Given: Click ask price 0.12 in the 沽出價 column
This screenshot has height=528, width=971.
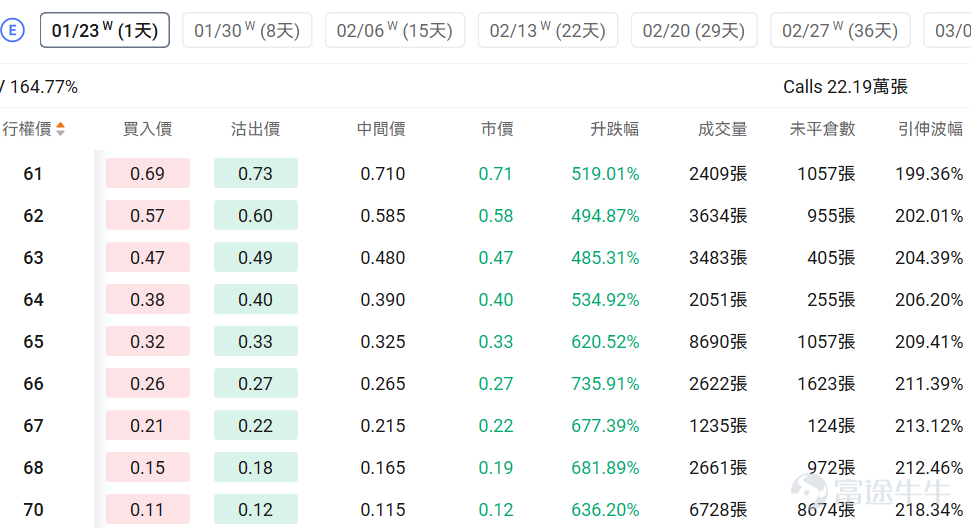Looking at the screenshot, I should [256, 509].
